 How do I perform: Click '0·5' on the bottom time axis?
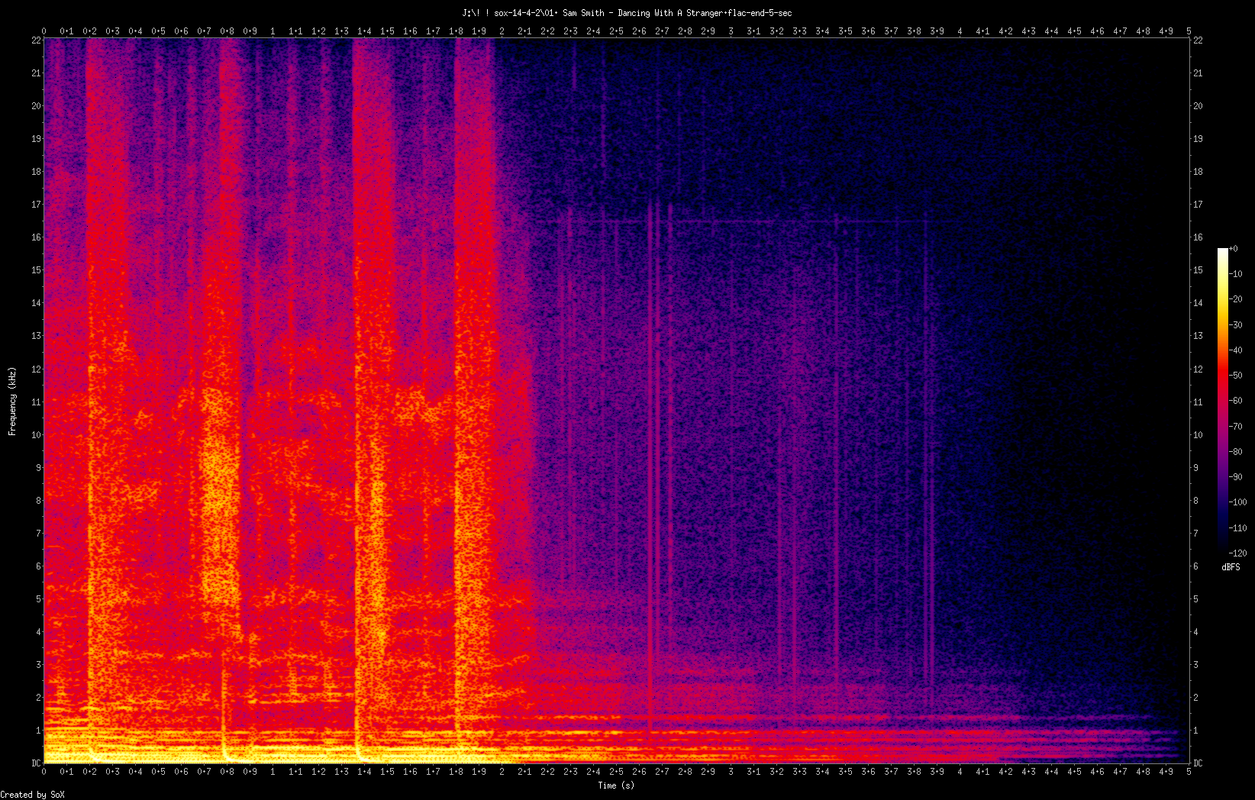(x=158, y=773)
